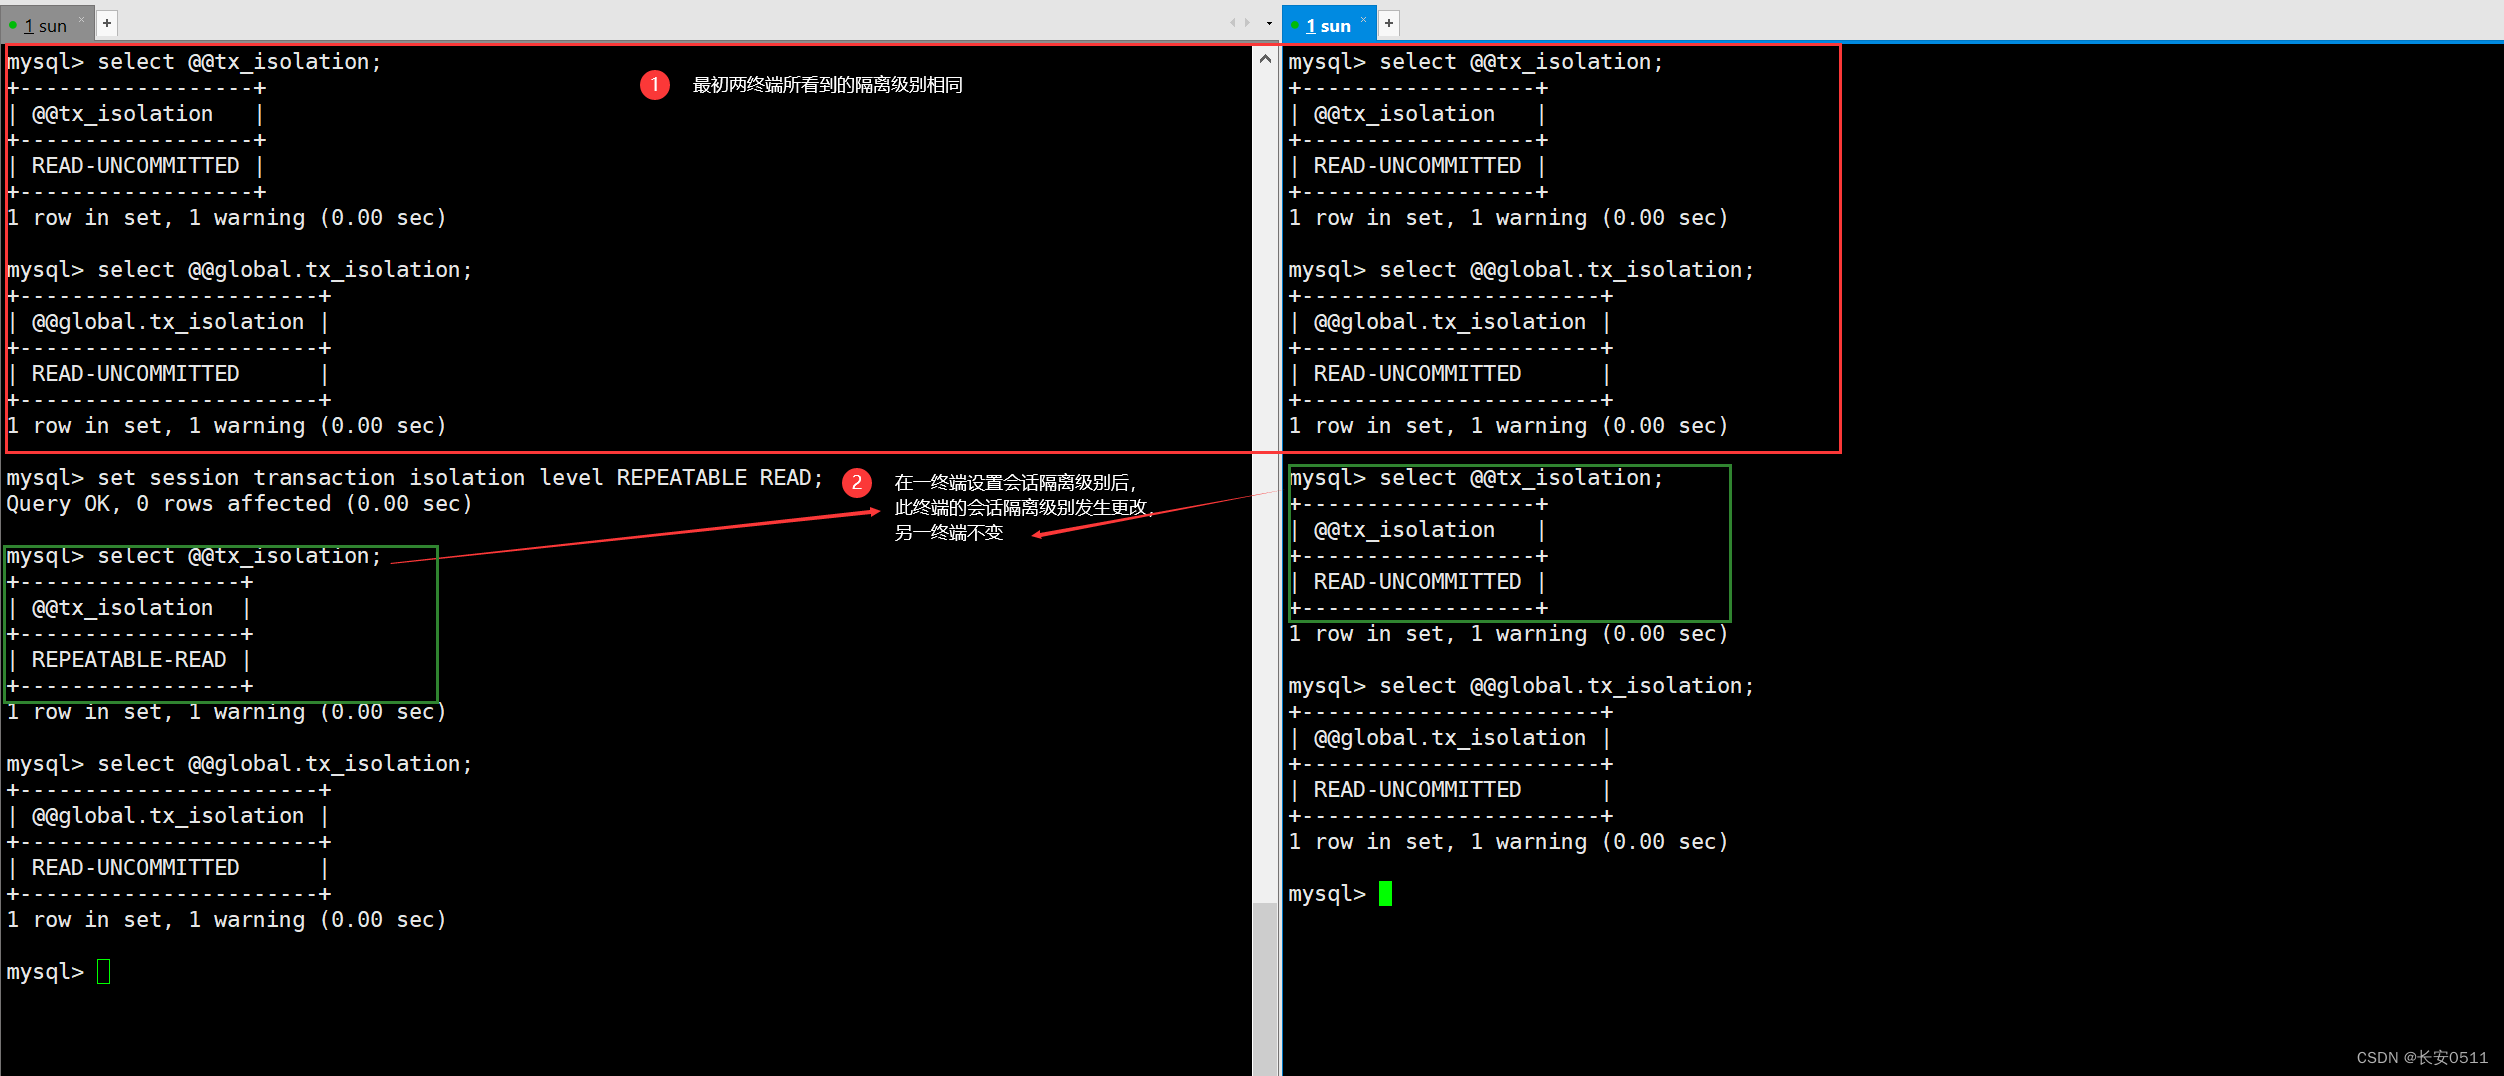Select the right pane's active '1 sun' tab
The image size is (2504, 1076).
tap(1328, 25)
